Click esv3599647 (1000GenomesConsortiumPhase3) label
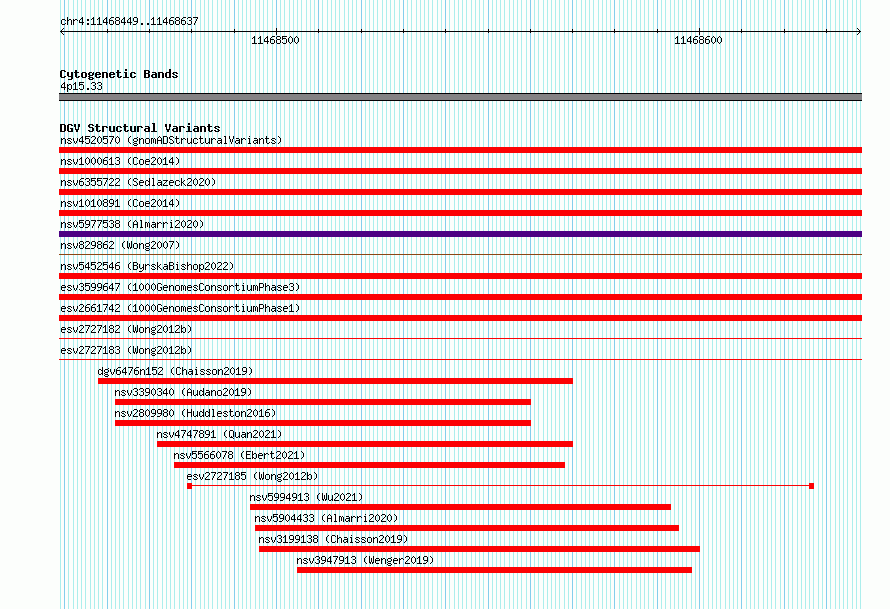The height and width of the screenshot is (609, 890). coord(180,287)
